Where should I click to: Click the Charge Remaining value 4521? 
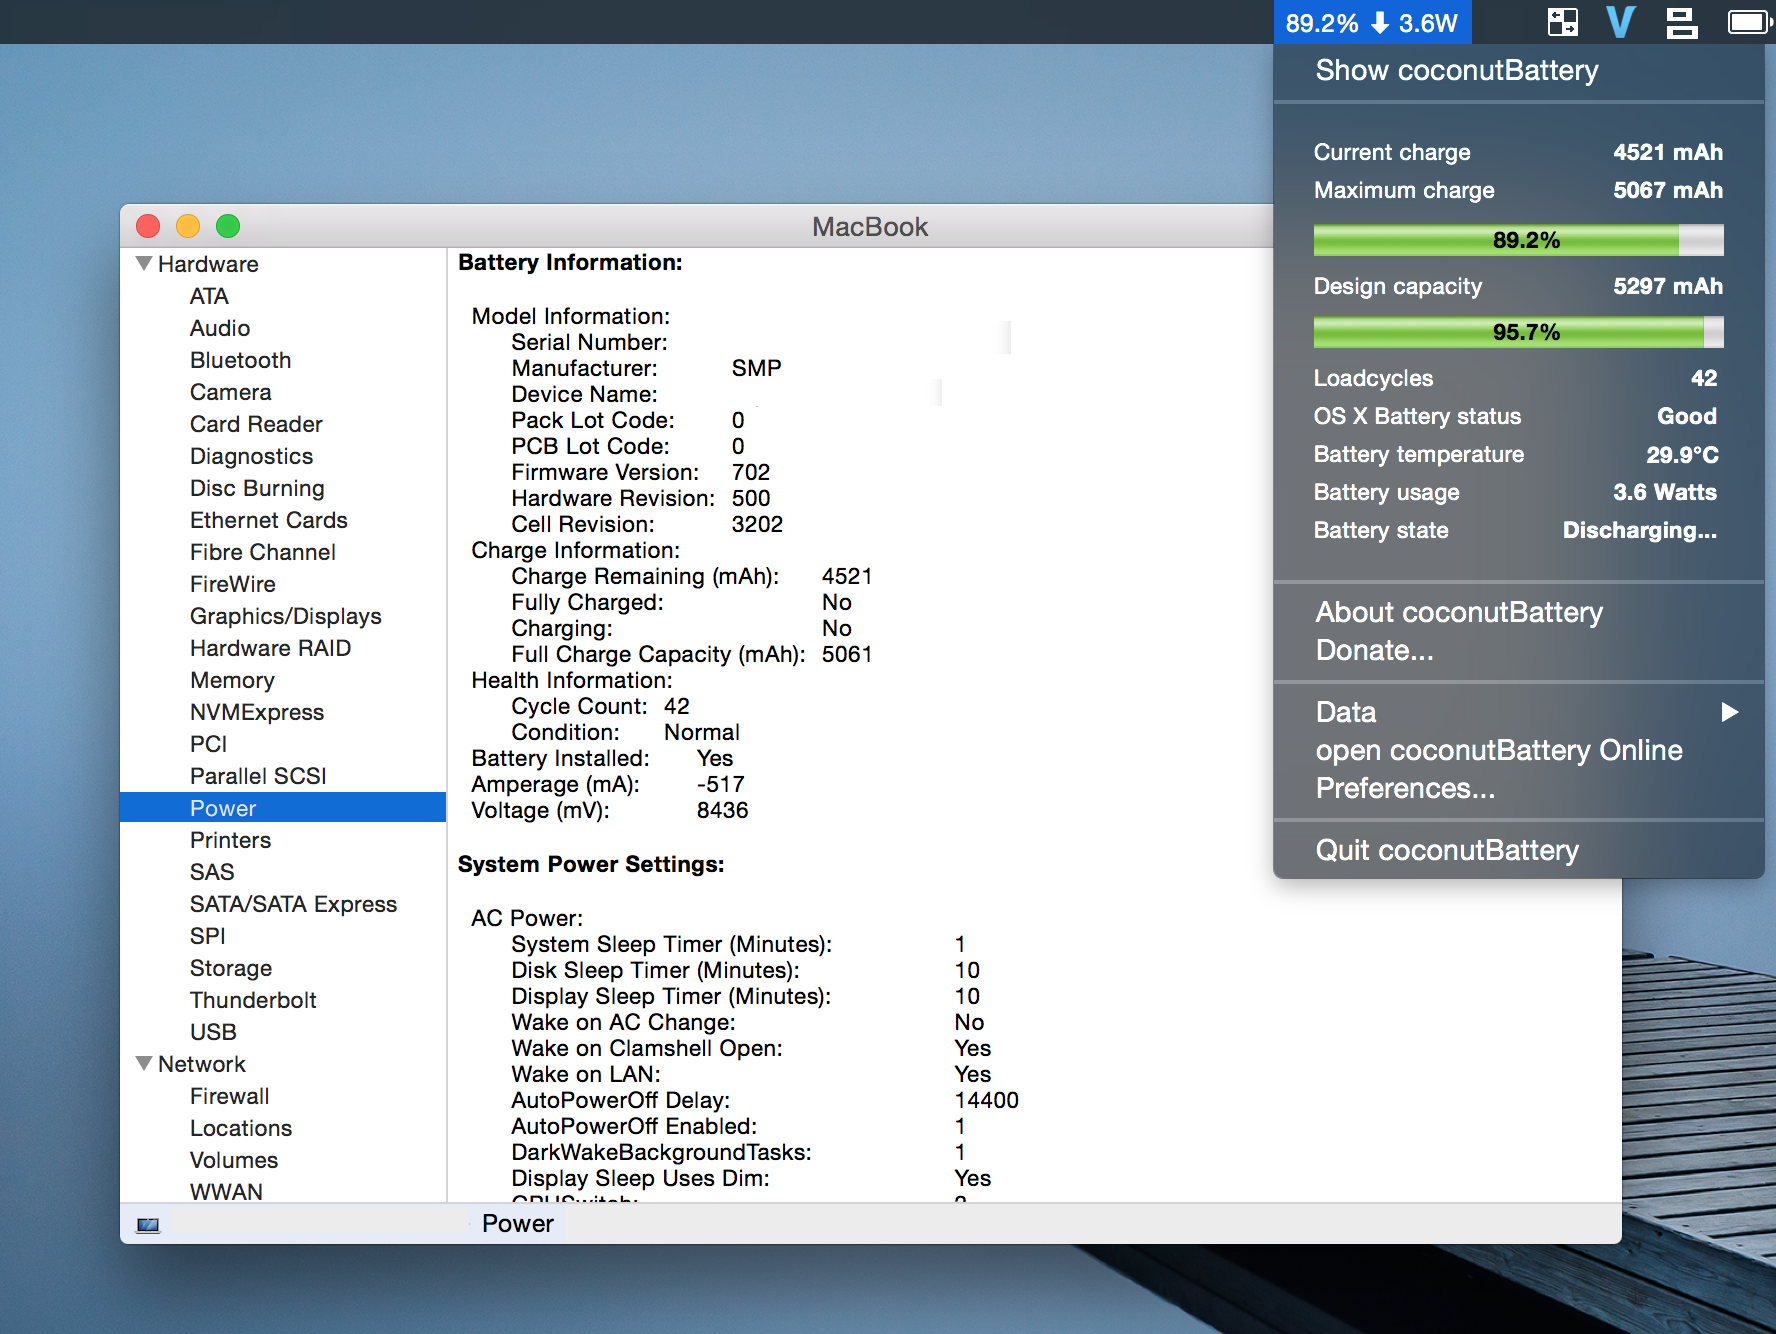click(847, 576)
